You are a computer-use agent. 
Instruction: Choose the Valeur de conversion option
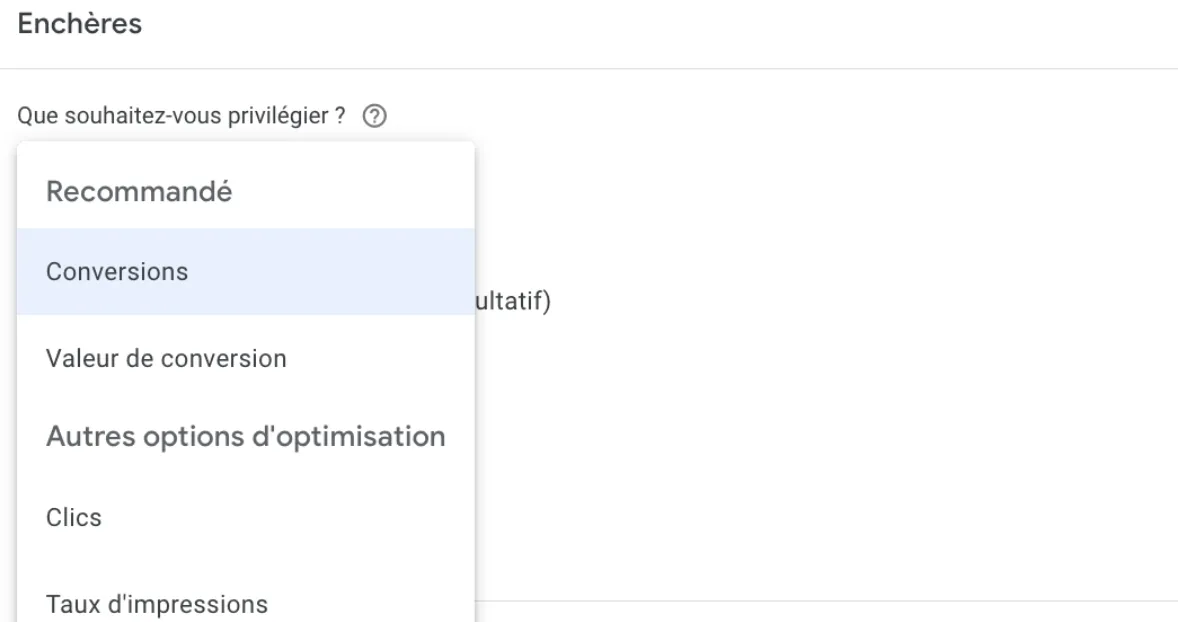[x=246, y=358]
